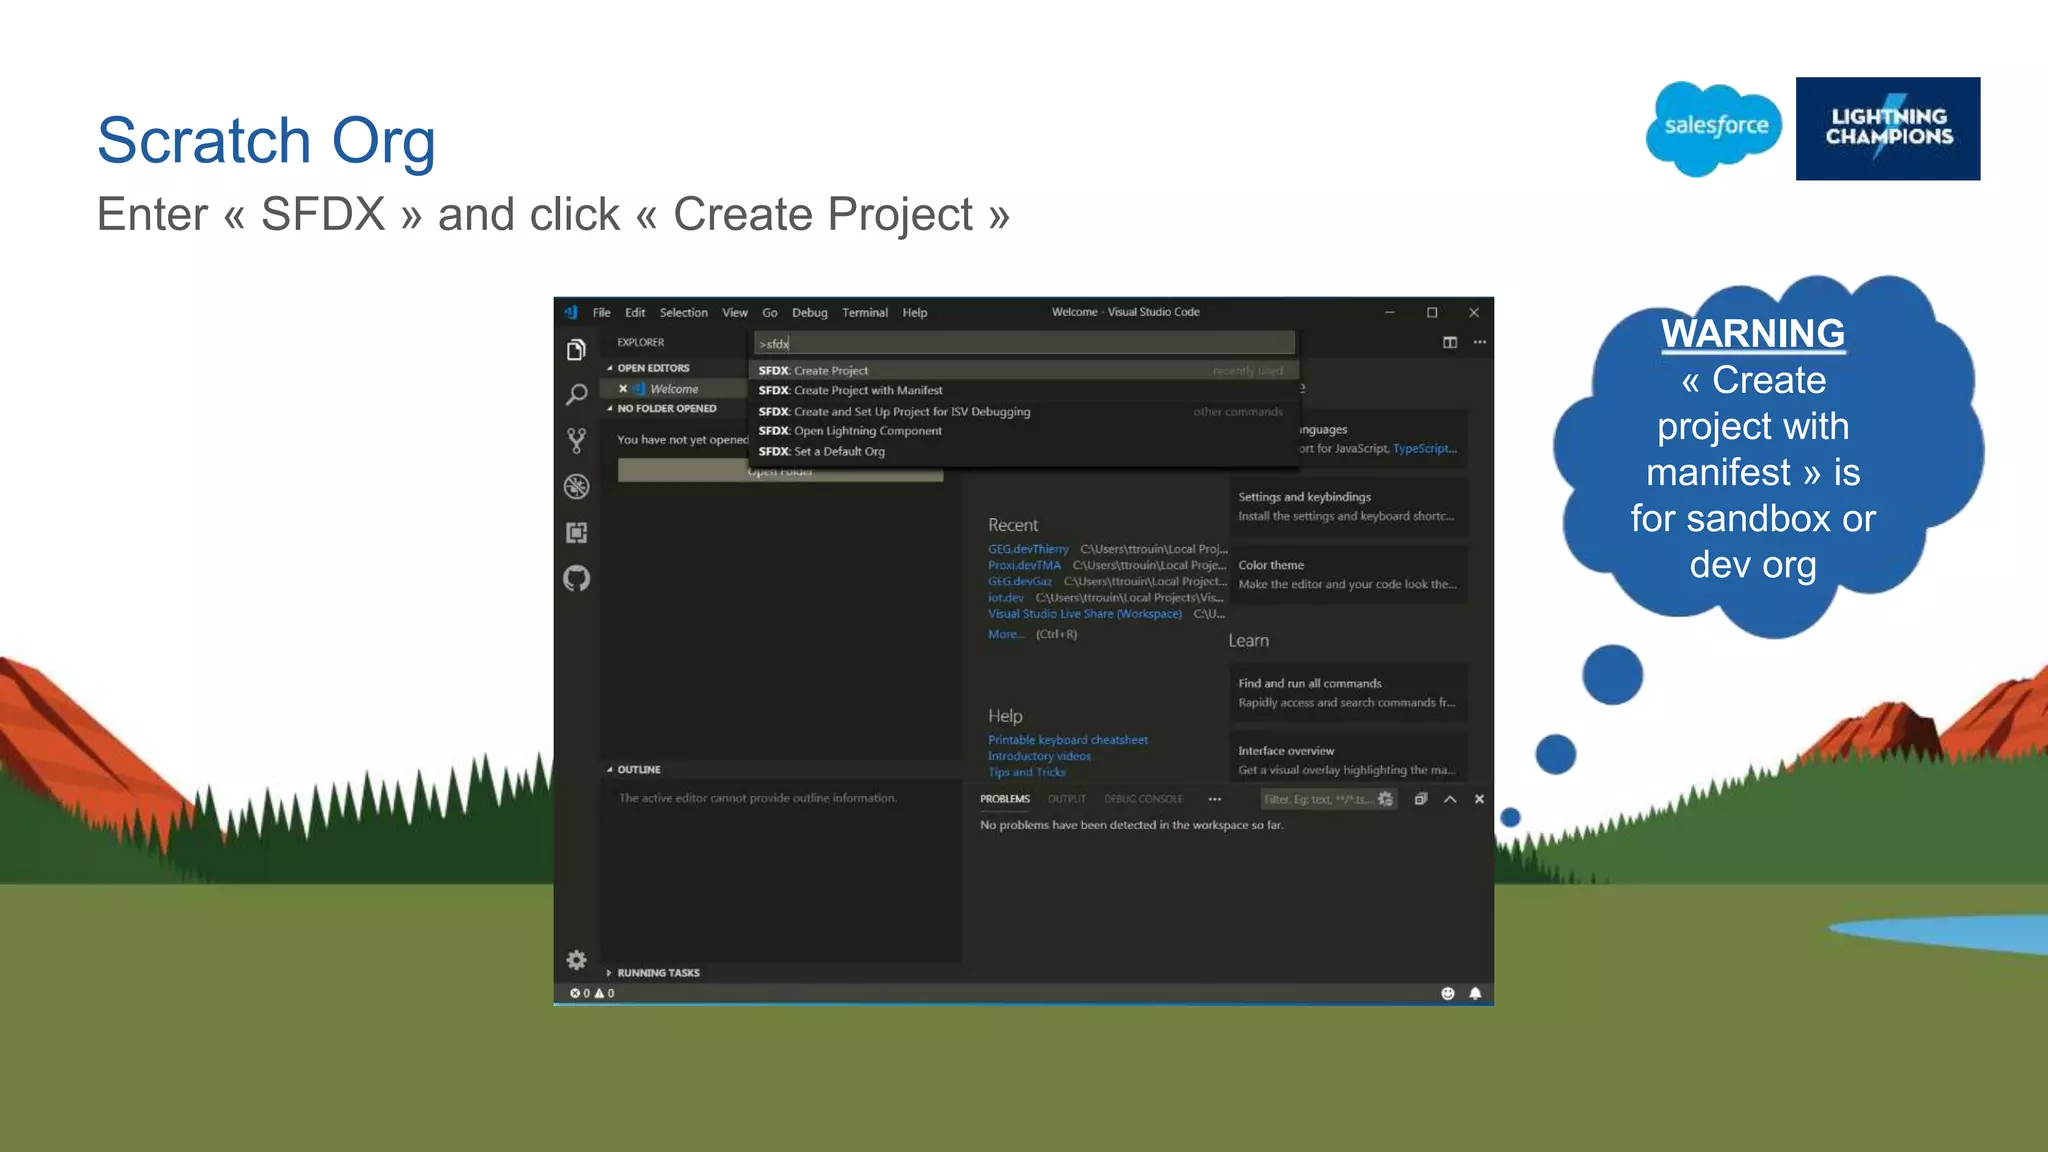Open Tips and Tricks link
The image size is (2048, 1152).
tap(1027, 772)
